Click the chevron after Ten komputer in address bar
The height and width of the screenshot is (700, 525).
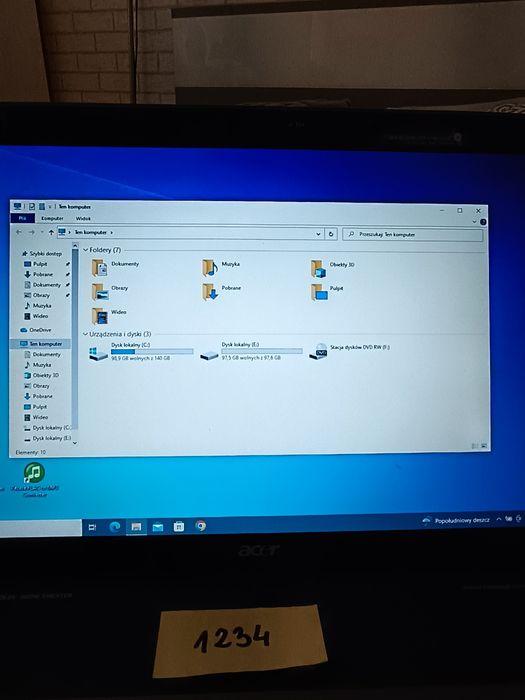112,233
